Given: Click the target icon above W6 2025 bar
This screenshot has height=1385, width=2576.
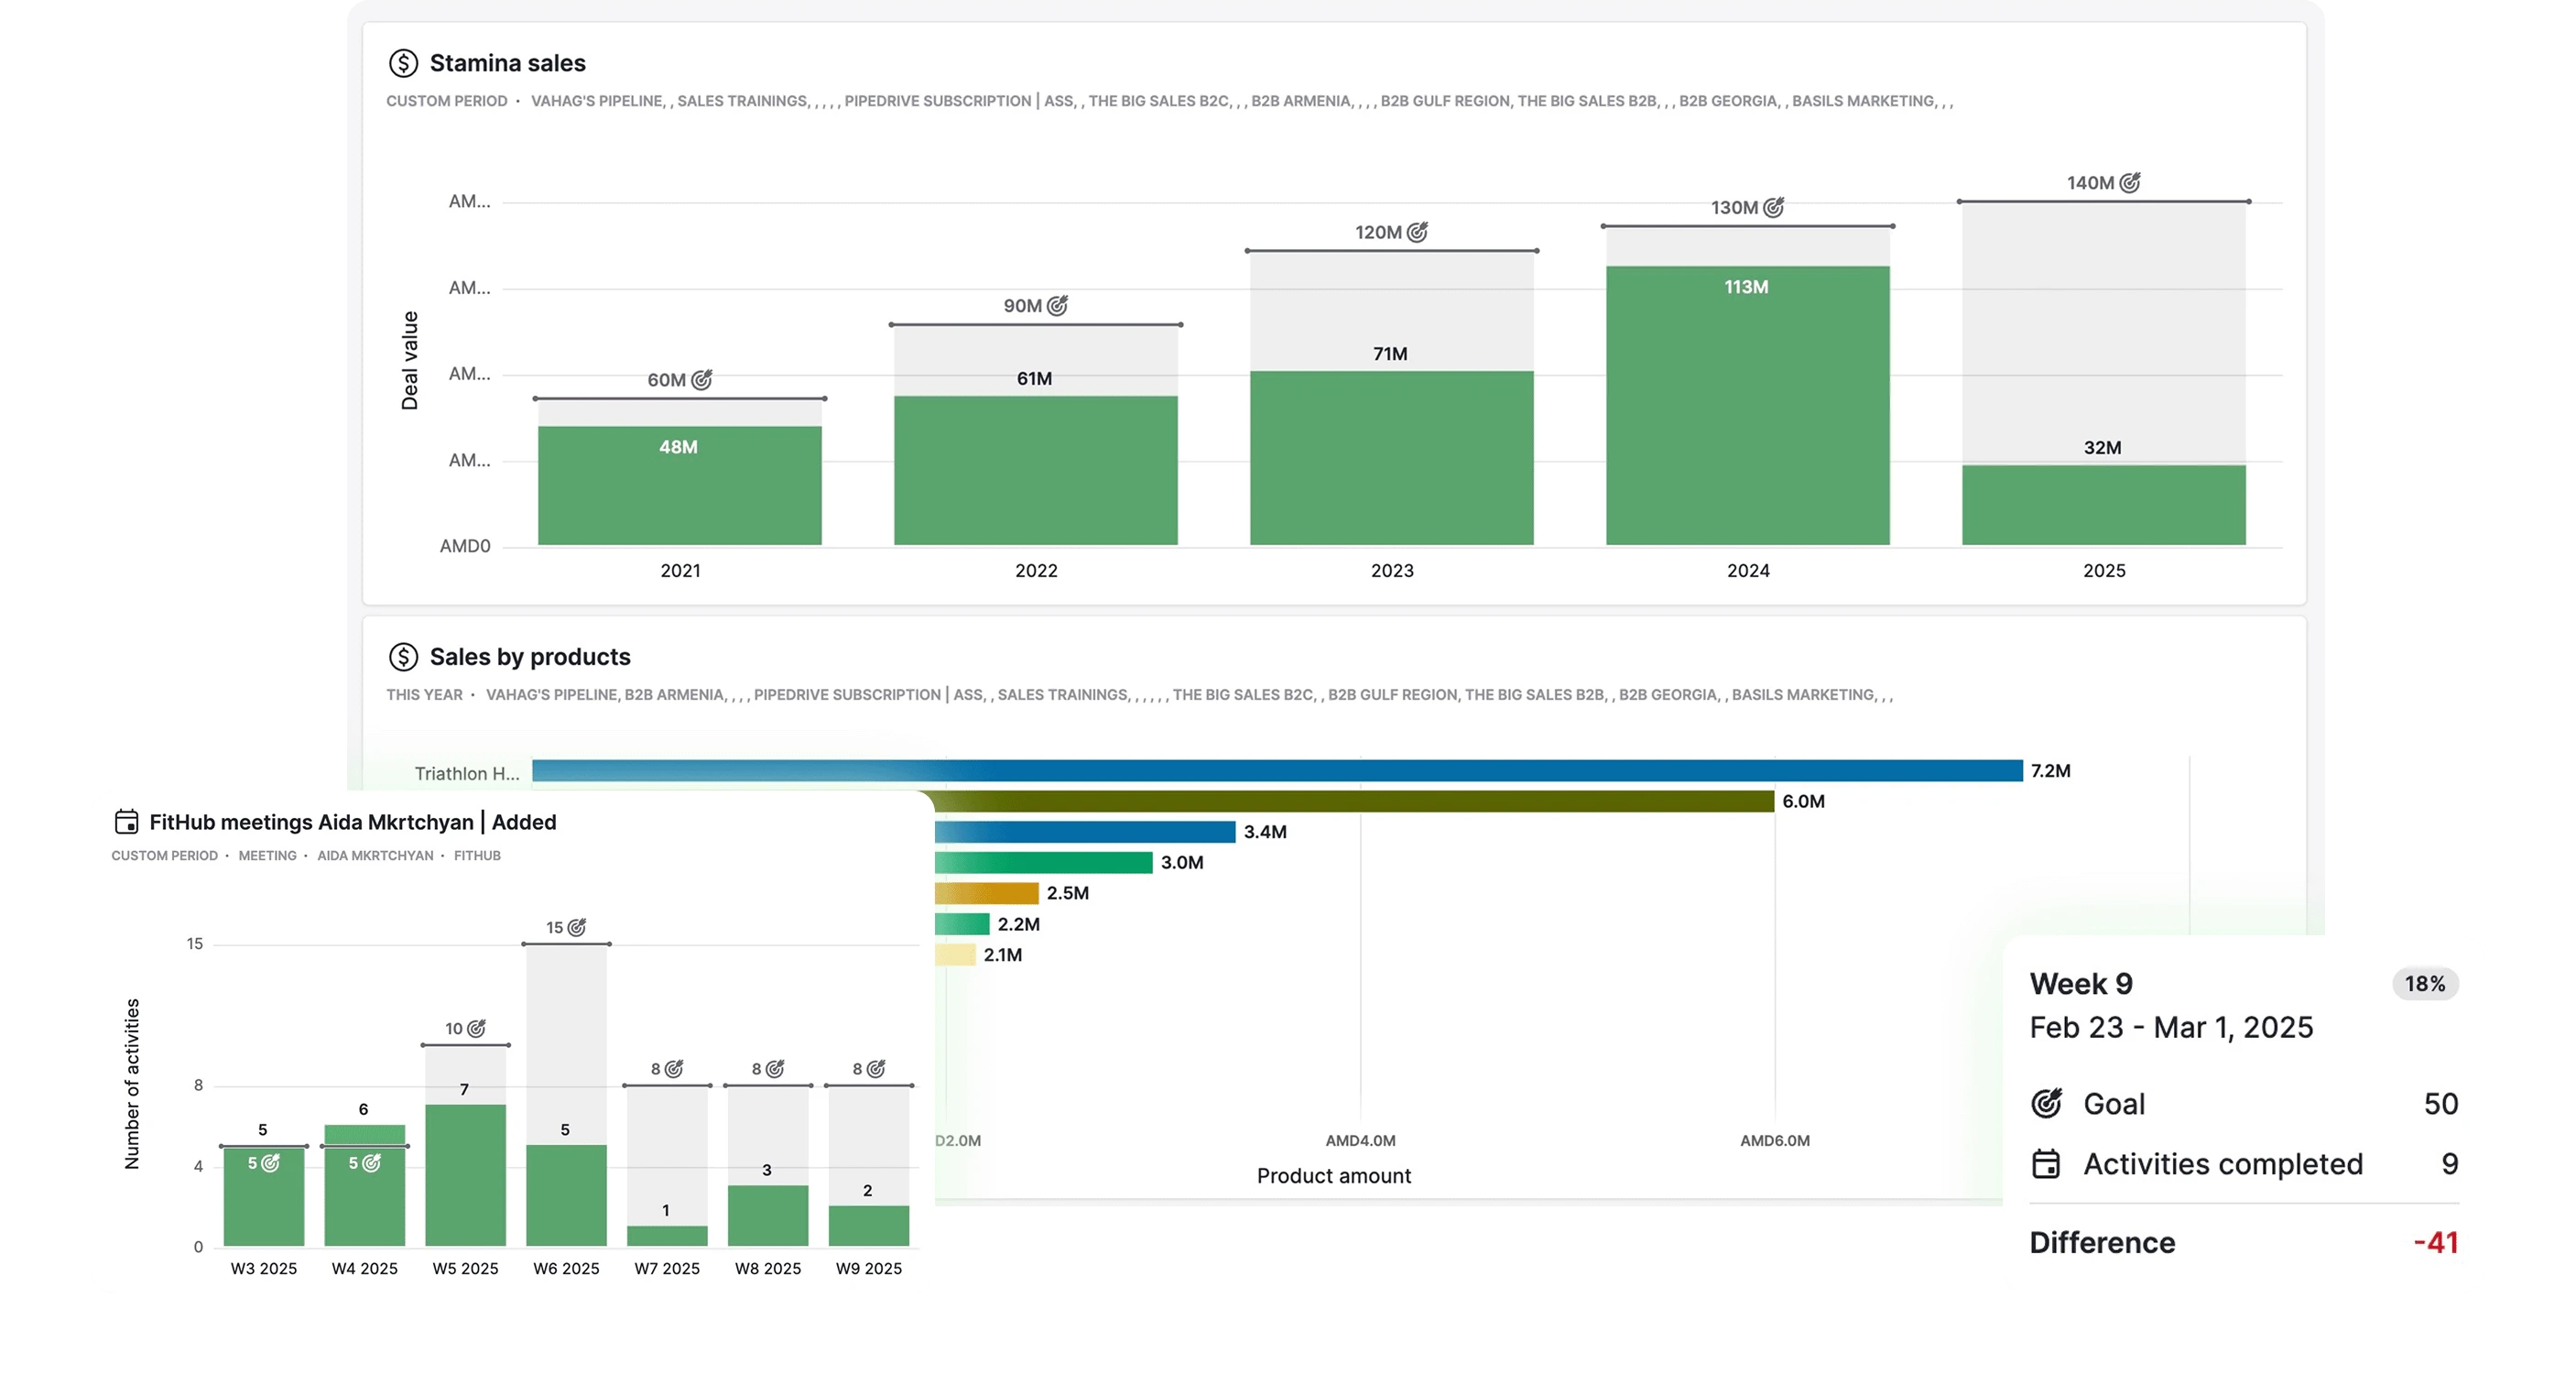Looking at the screenshot, I should pyautogui.click(x=577, y=927).
